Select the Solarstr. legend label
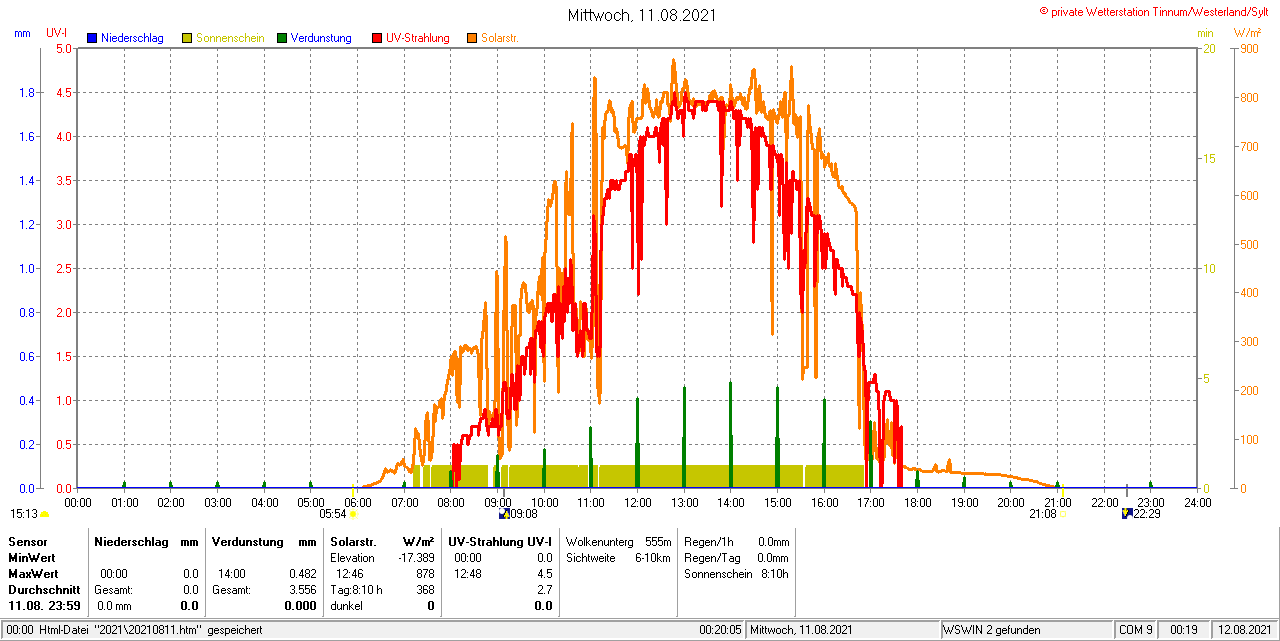 tap(500, 38)
